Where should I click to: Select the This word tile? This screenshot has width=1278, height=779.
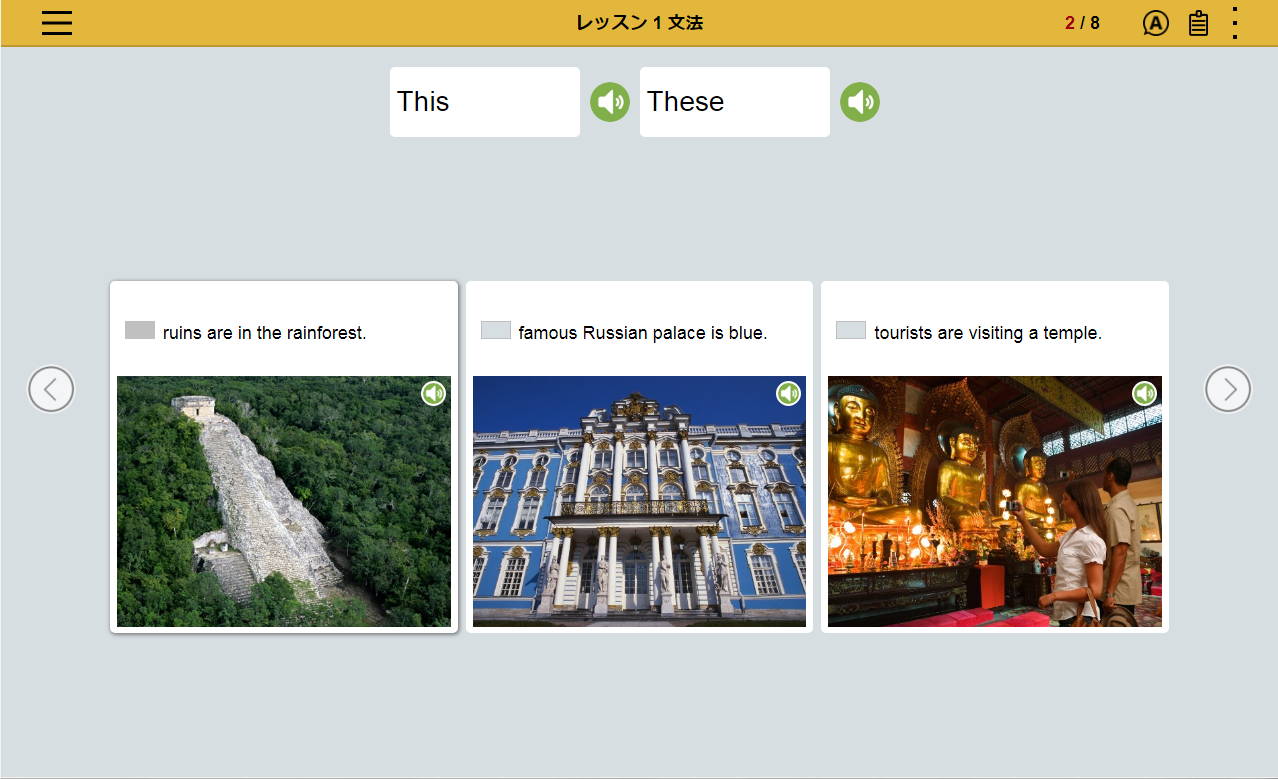[484, 102]
